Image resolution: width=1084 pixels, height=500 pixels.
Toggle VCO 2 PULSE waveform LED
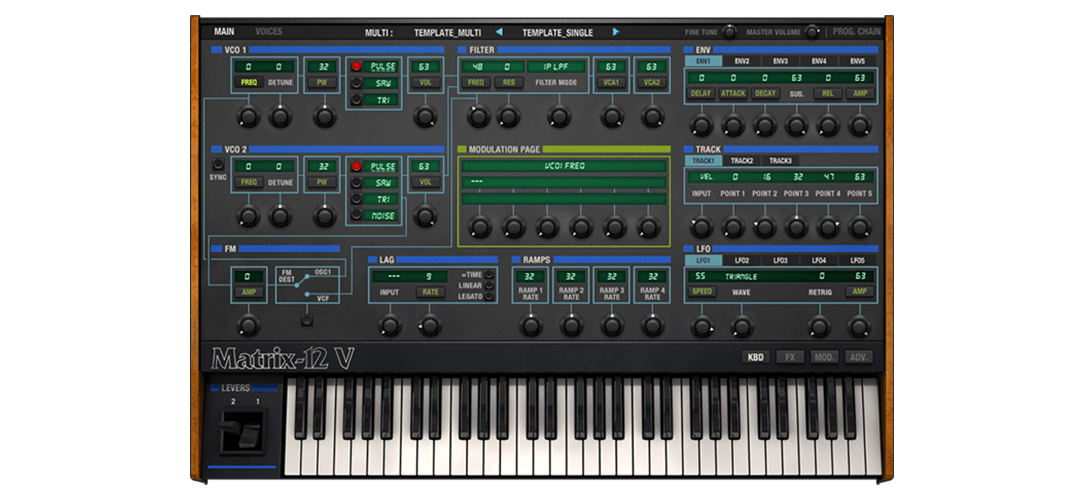(357, 167)
